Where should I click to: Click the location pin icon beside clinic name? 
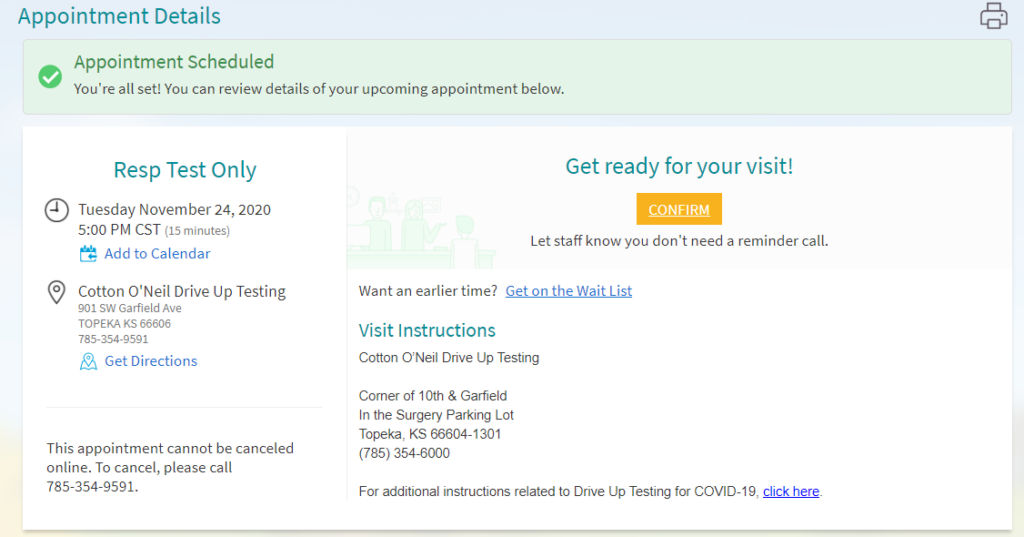[57, 292]
